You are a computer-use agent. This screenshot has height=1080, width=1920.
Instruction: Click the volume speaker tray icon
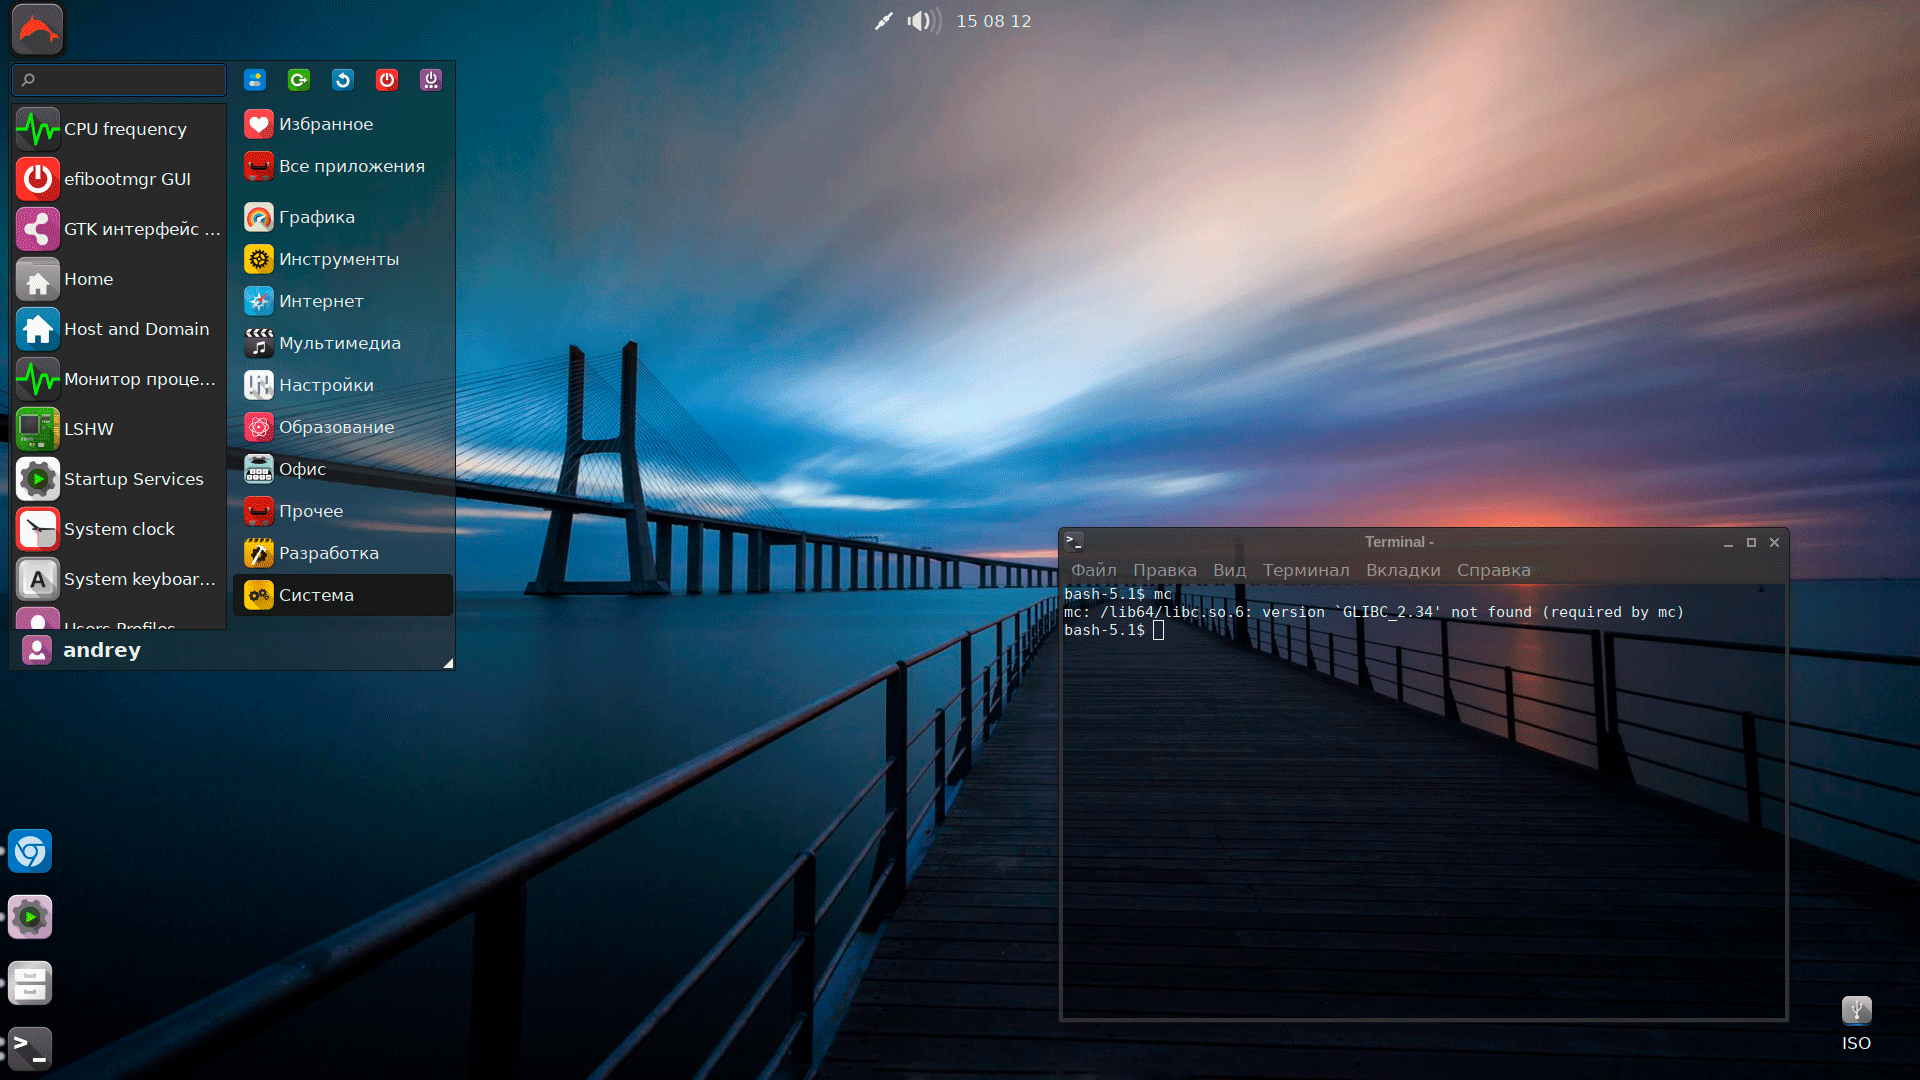tap(922, 21)
